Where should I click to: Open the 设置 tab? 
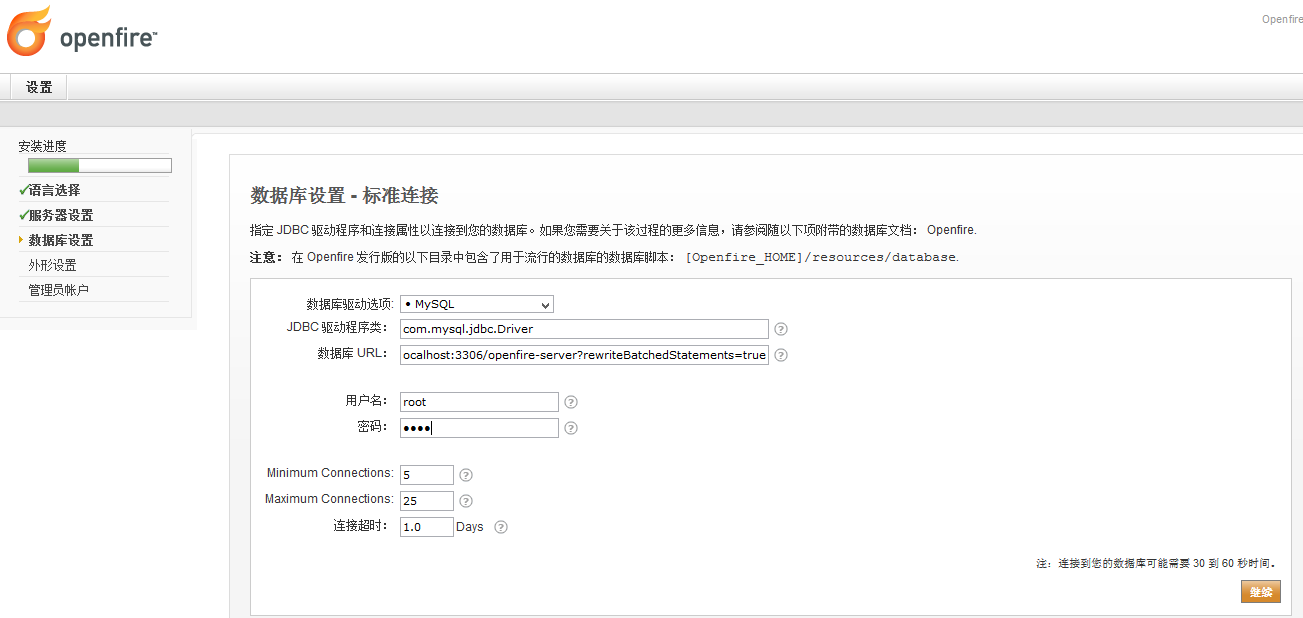[x=39, y=87]
